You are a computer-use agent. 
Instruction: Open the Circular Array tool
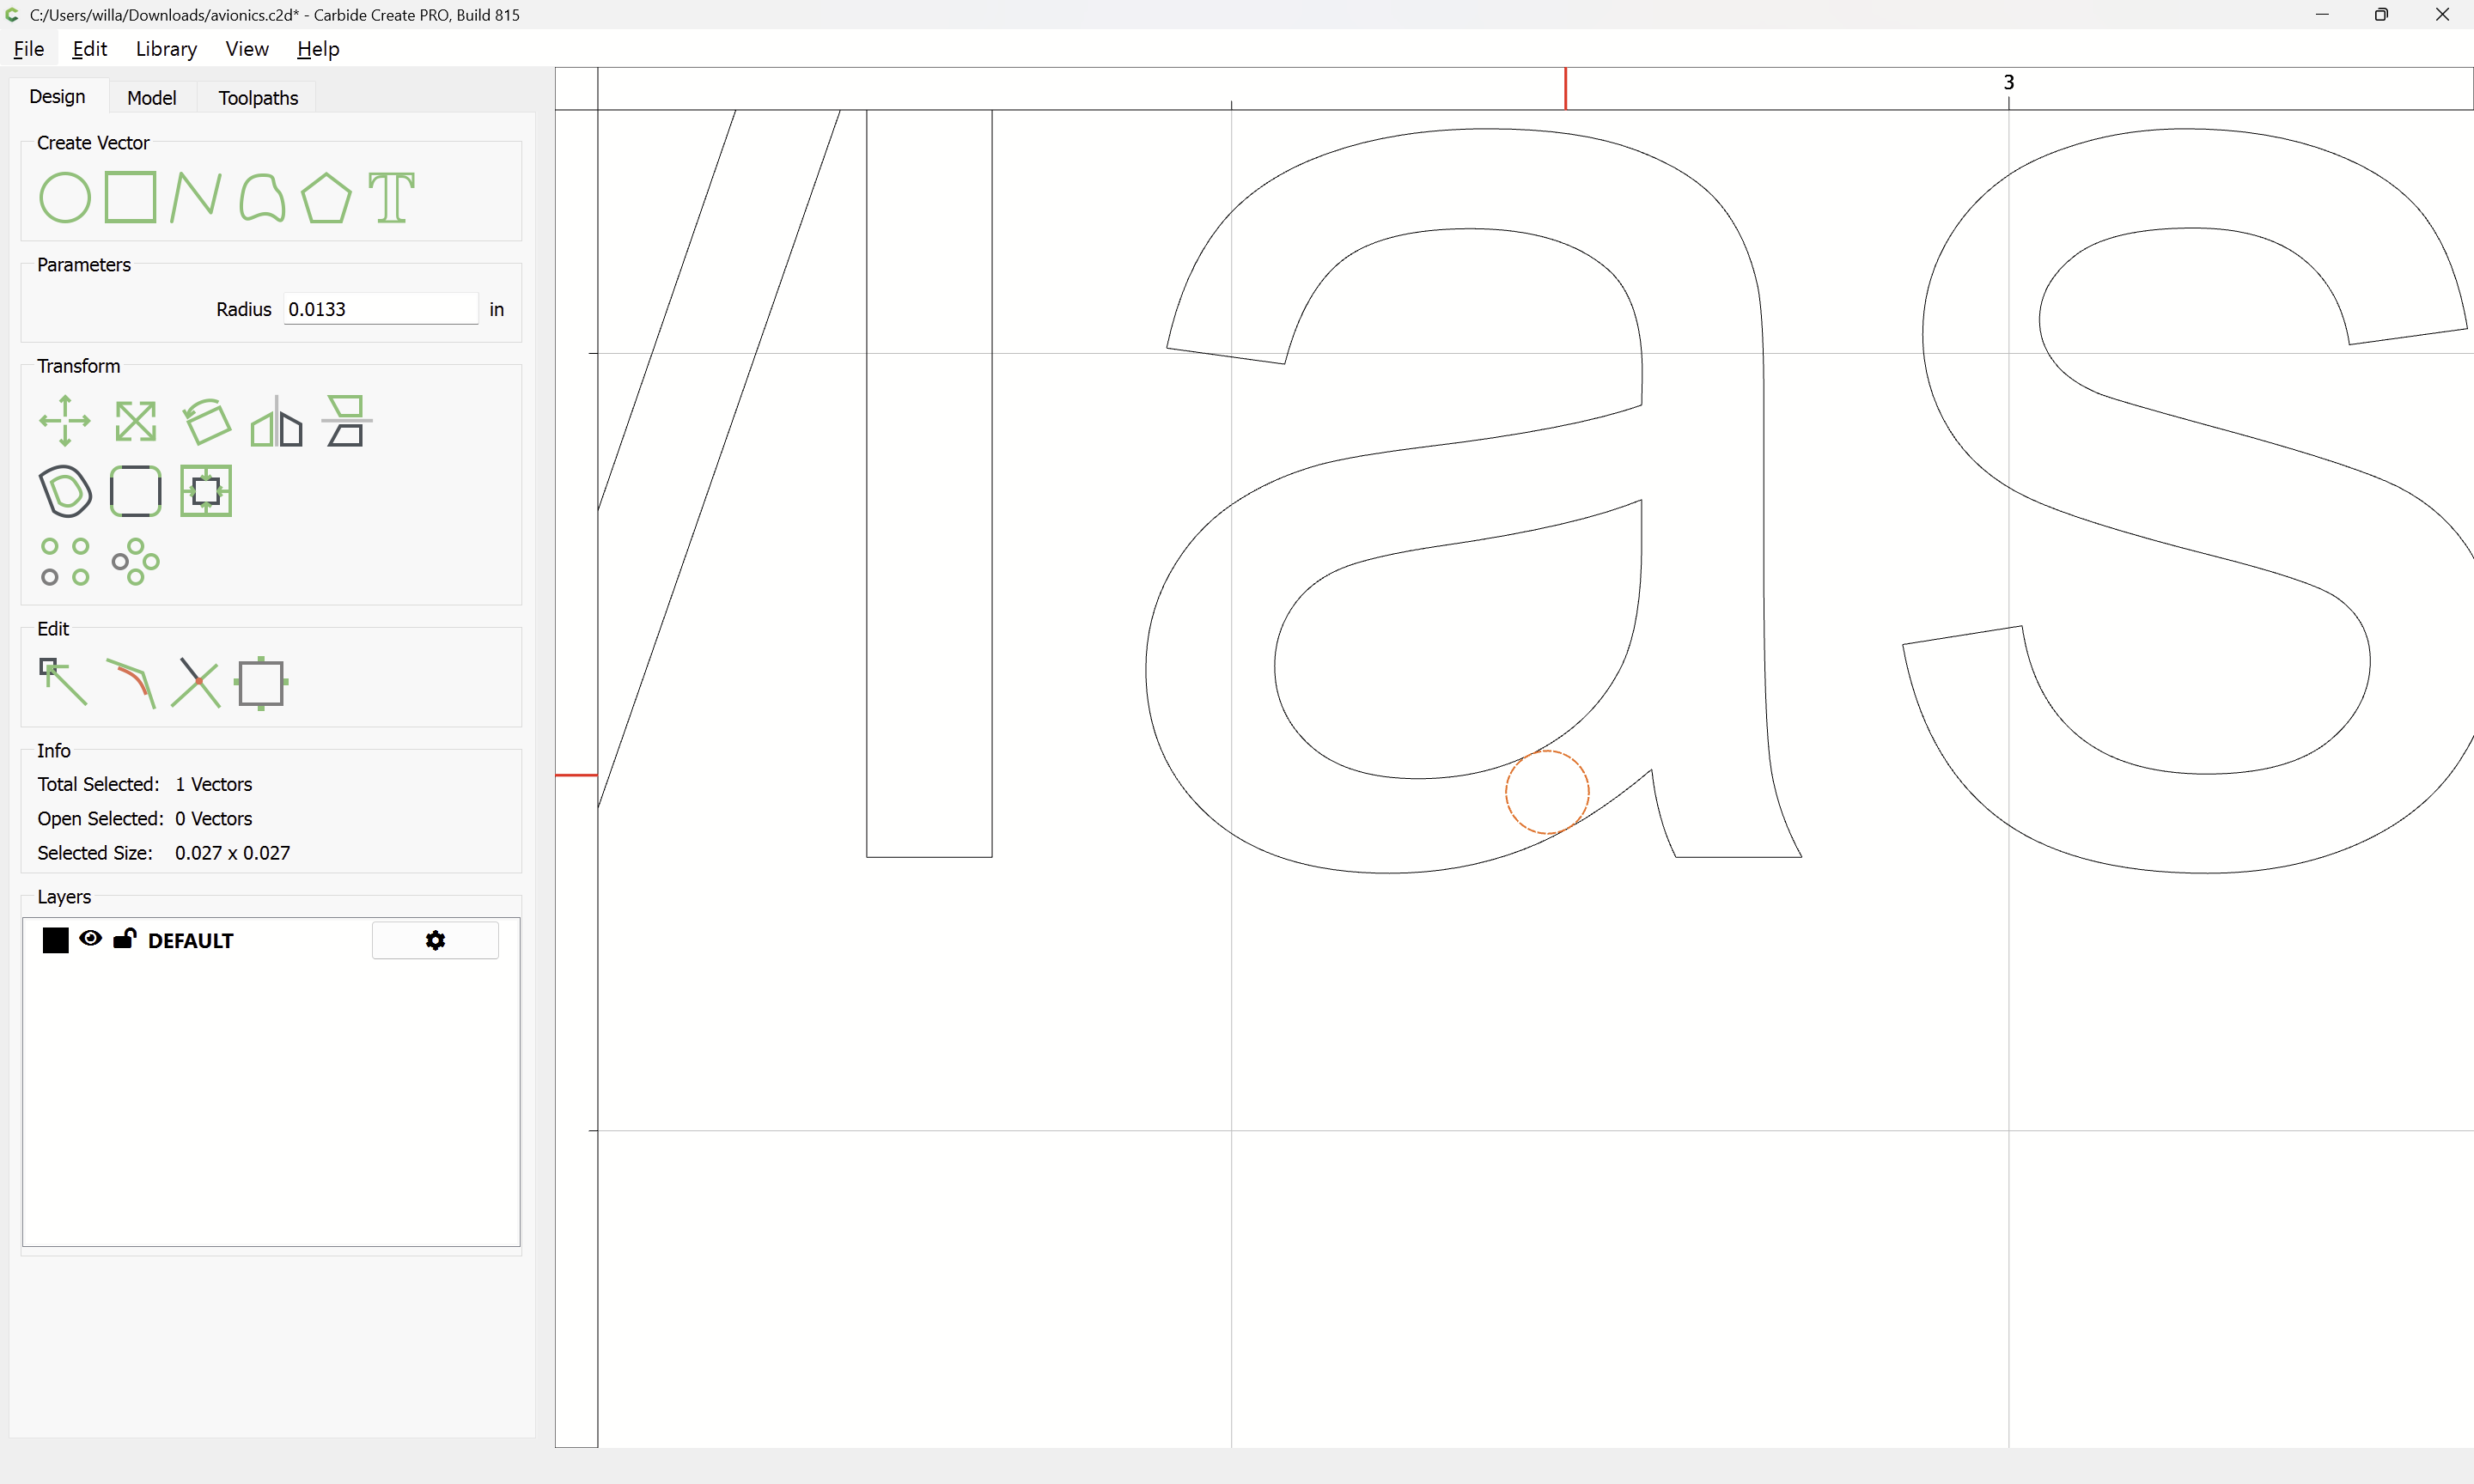[136, 562]
